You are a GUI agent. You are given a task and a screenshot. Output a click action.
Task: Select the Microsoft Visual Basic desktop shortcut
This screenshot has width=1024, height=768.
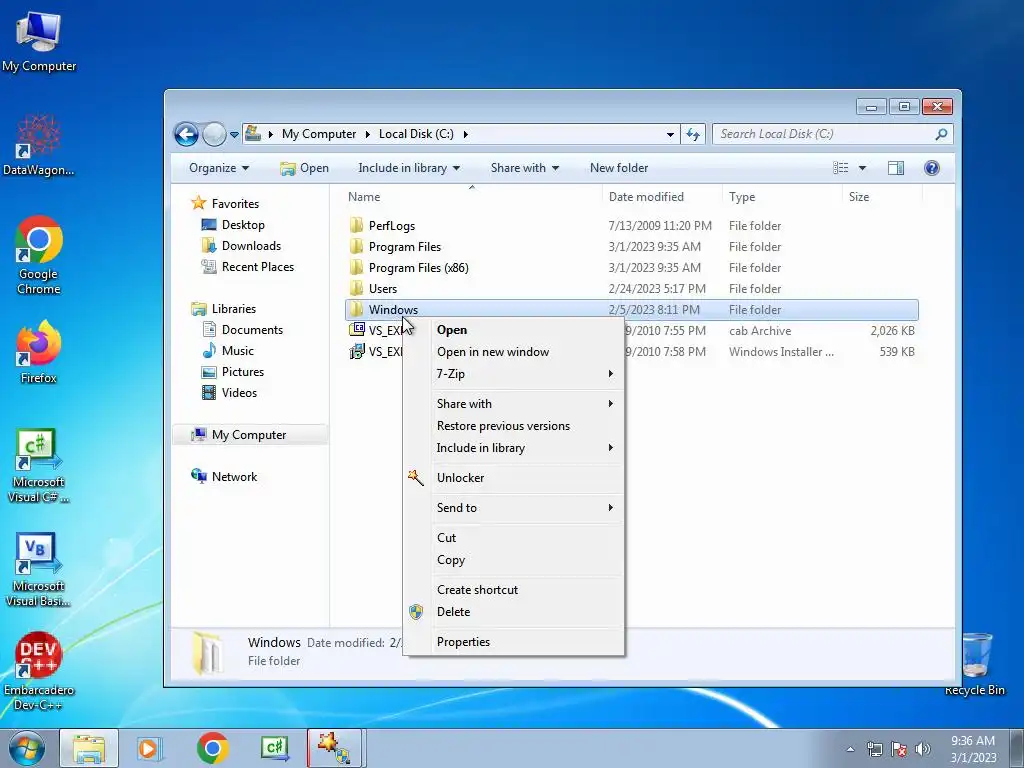pyautogui.click(x=39, y=570)
